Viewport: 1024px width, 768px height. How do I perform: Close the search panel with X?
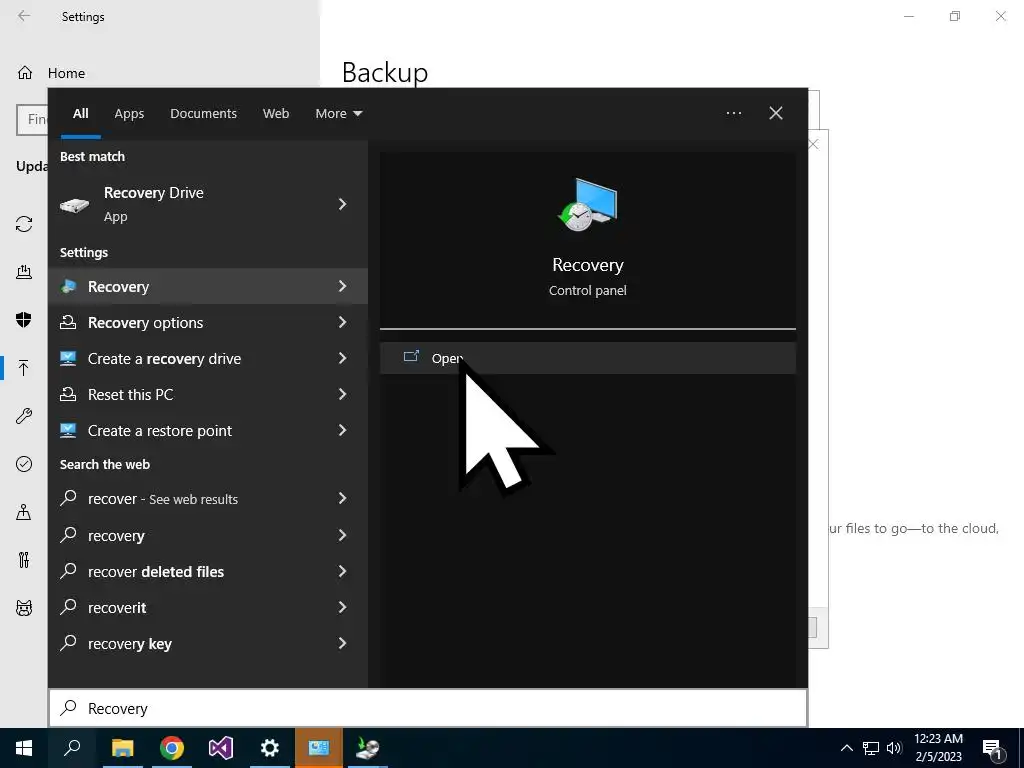click(776, 113)
